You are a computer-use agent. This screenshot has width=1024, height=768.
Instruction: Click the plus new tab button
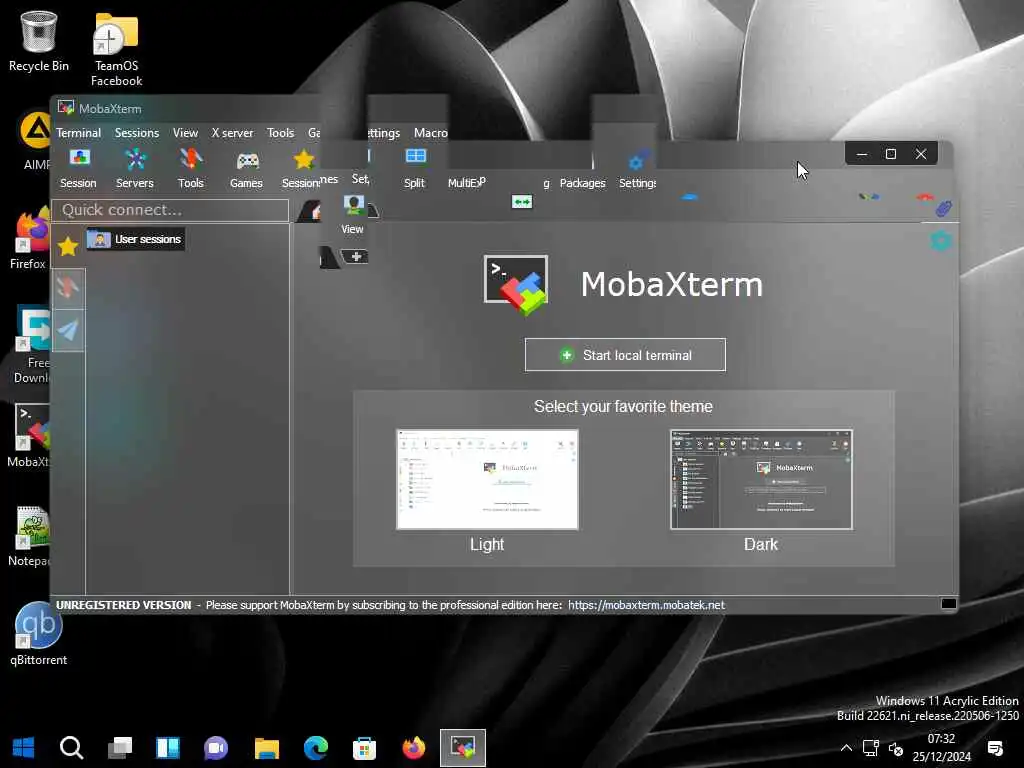pos(356,257)
